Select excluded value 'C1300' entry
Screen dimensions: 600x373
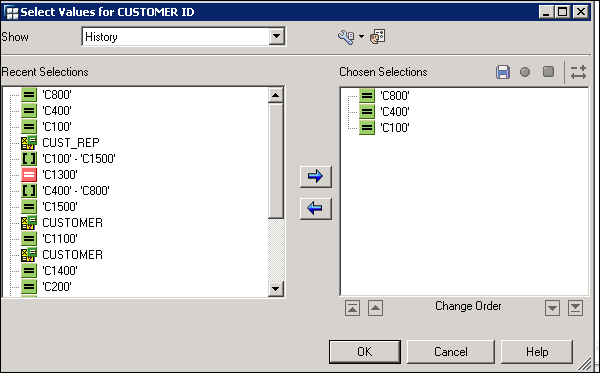[x=60, y=175]
